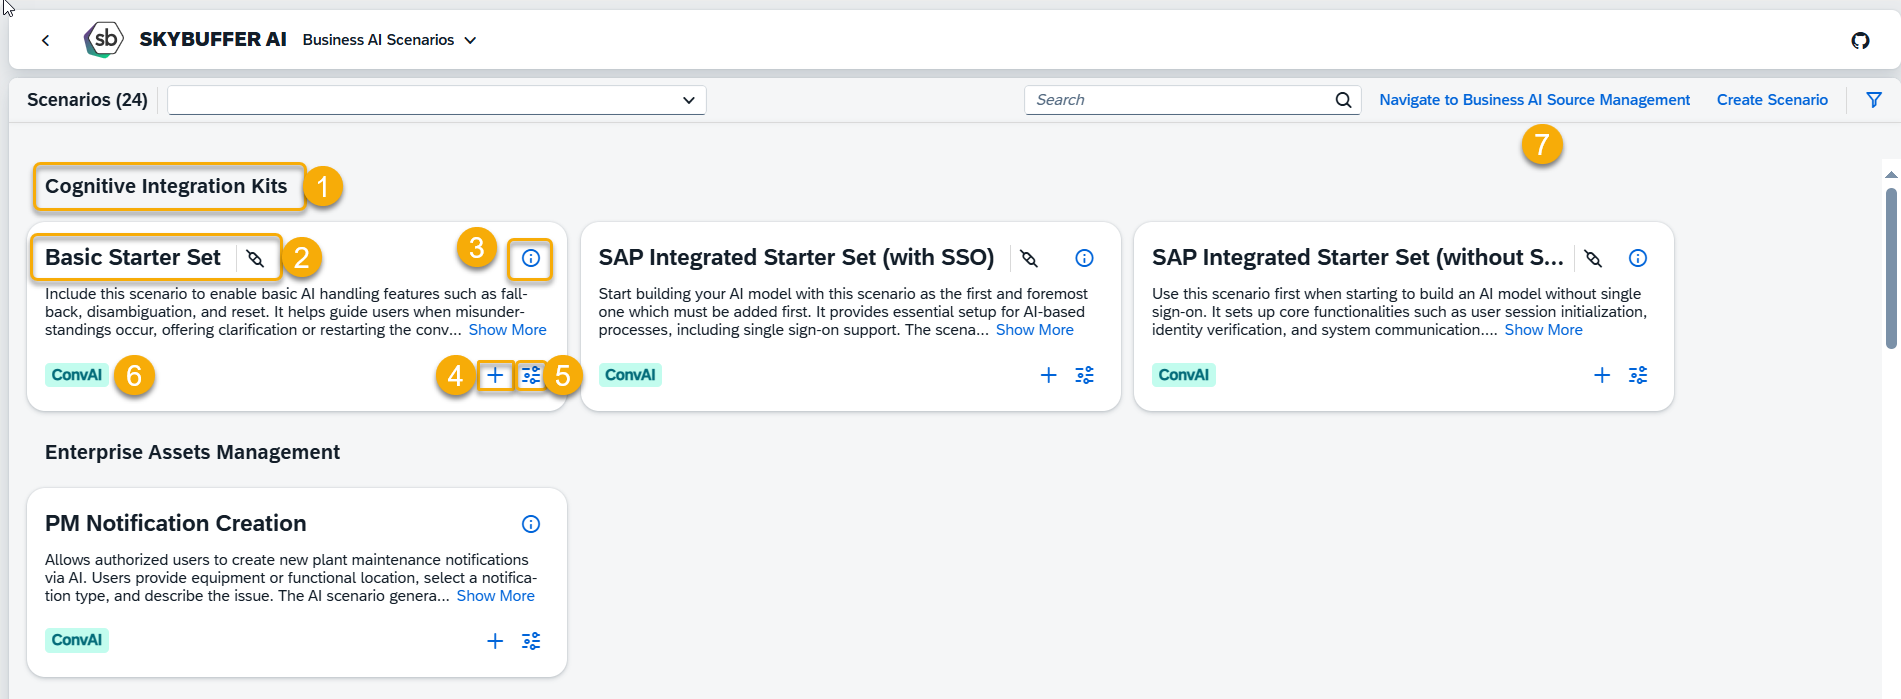Click the Basic Starter Set title
1901x699 pixels.
(133, 258)
